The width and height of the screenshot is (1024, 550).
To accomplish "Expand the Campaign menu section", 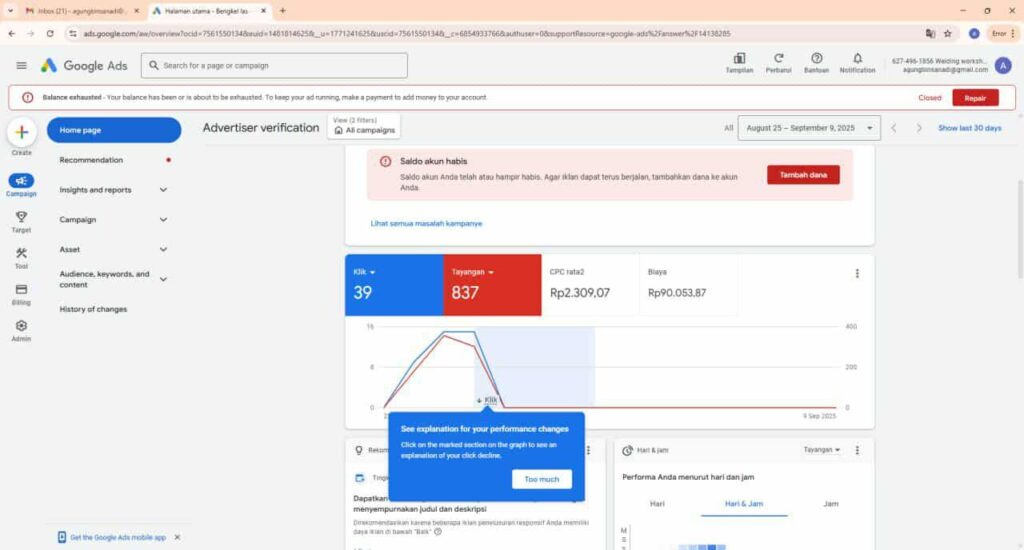I will click(163, 220).
